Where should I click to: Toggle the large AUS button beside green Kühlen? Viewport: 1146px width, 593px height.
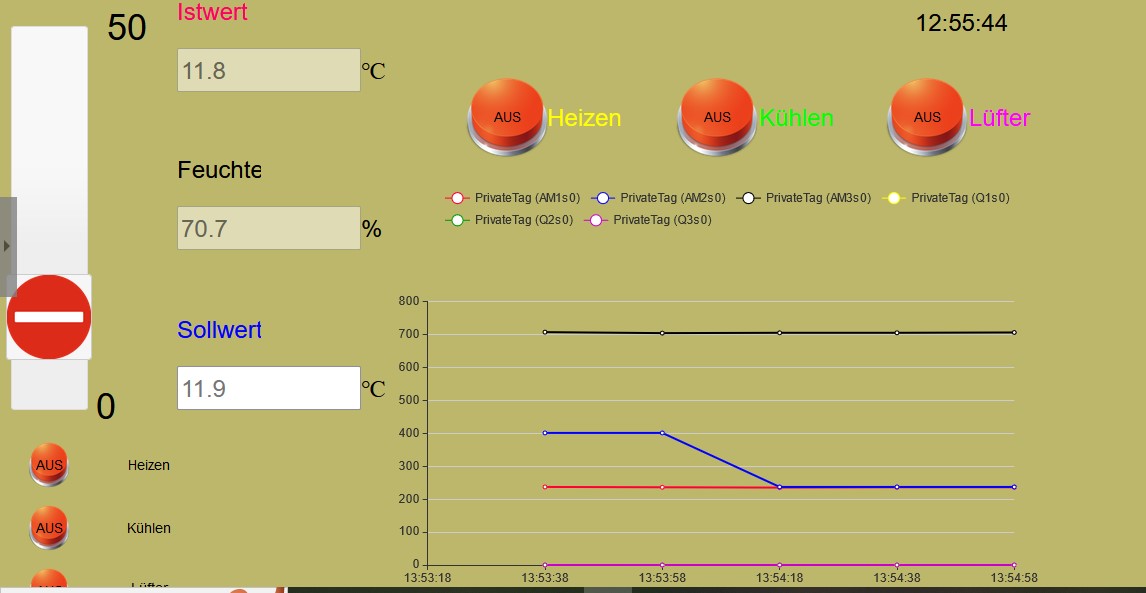click(x=717, y=115)
